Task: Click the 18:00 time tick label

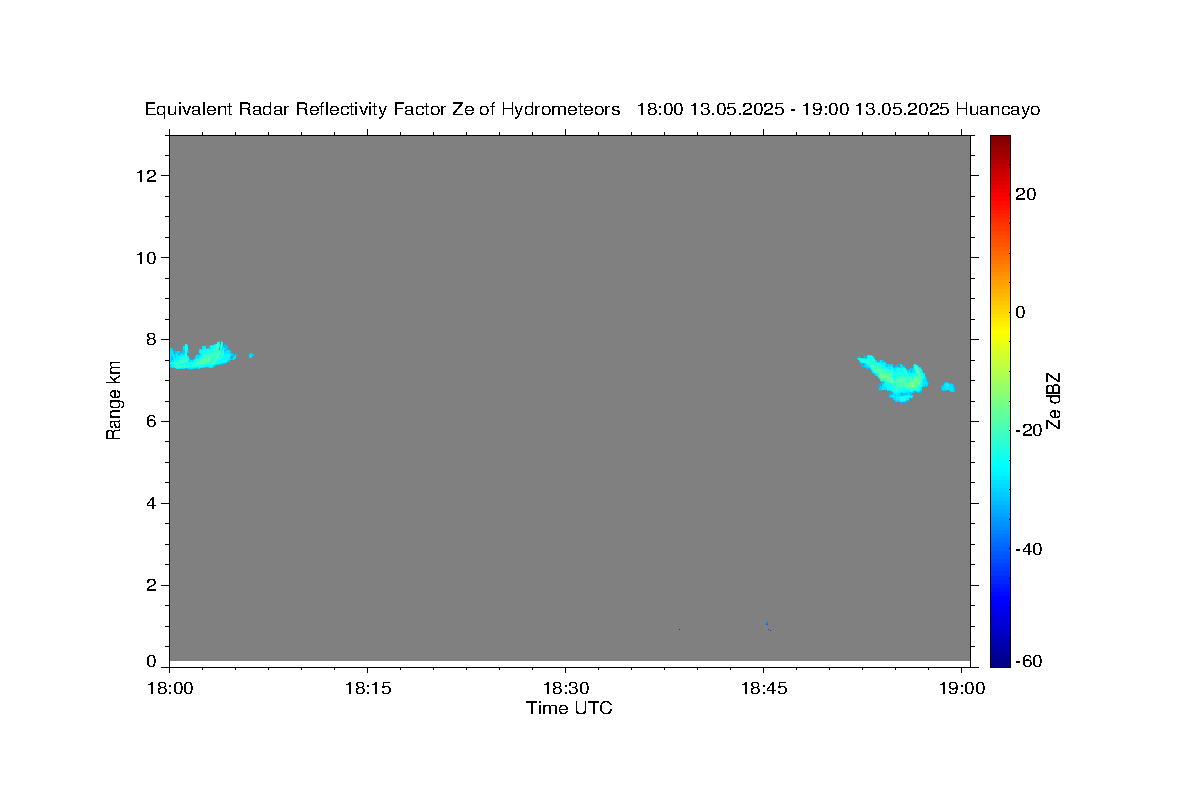Action: pos(169,688)
